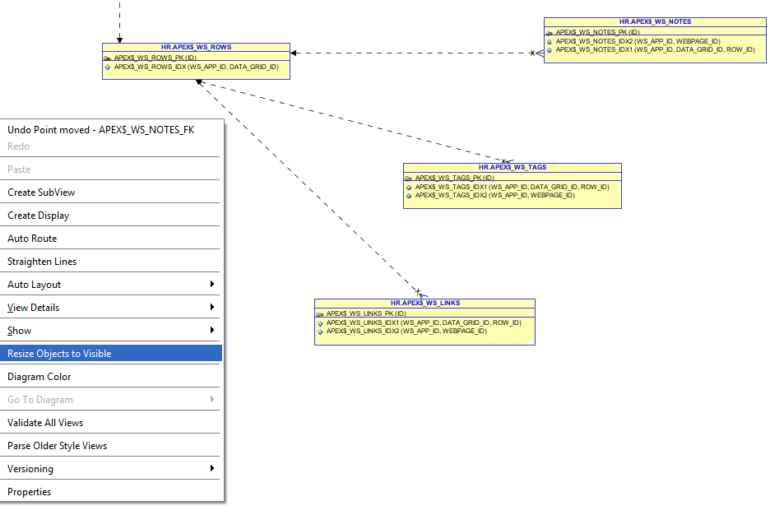Select arrowhead on right edge of WS_ROWS
This screenshot has width=770, height=515.
pos(294,53)
